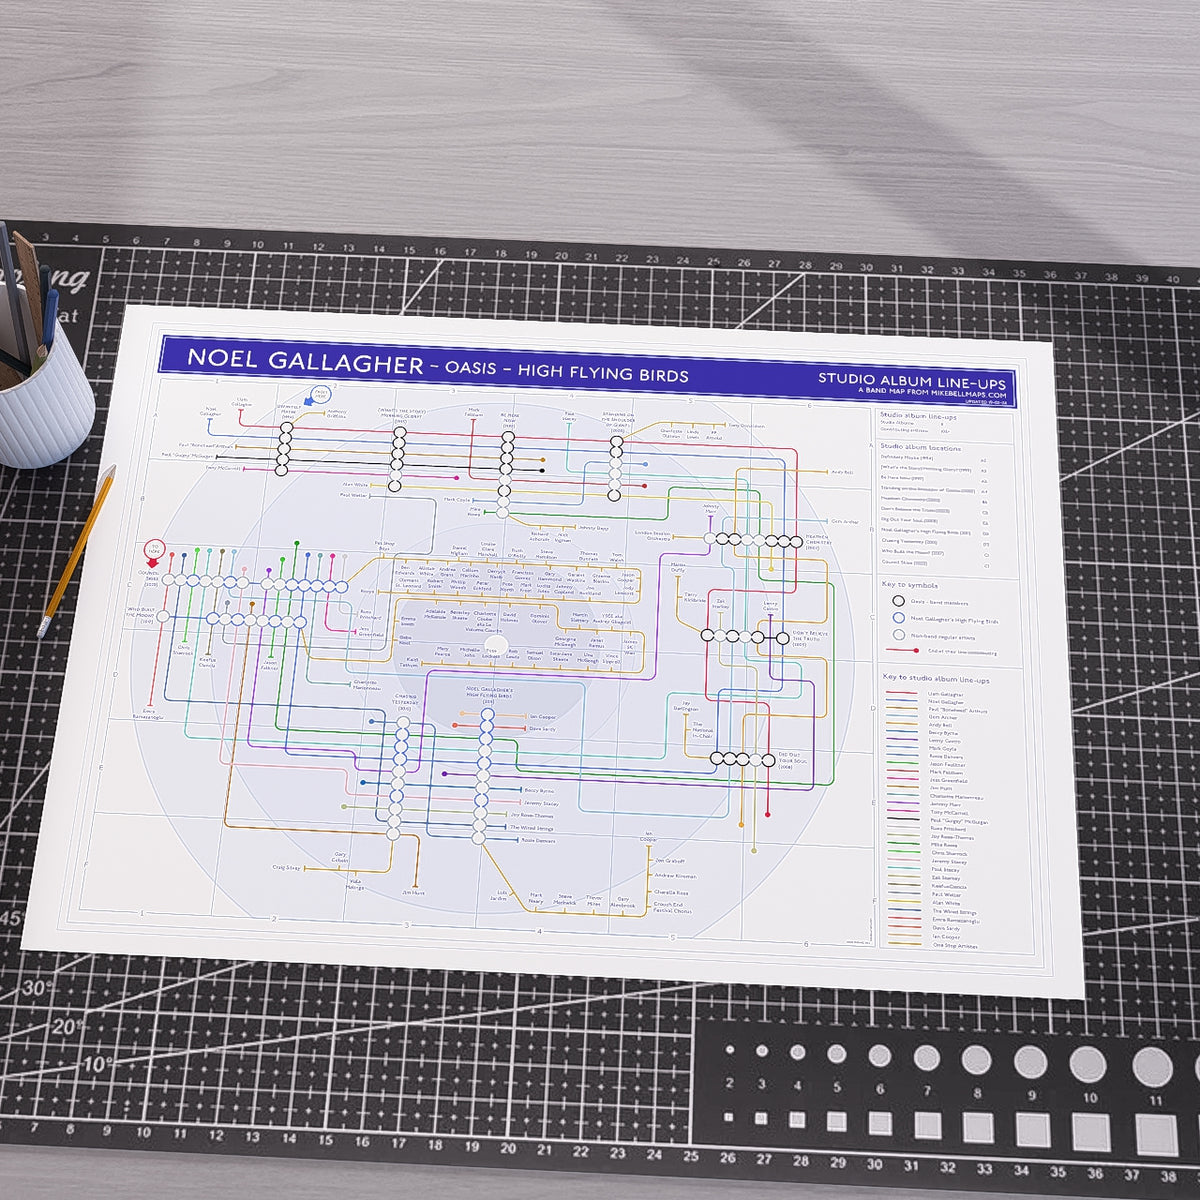Click the 'Alan White' label on the map

pos(356,485)
